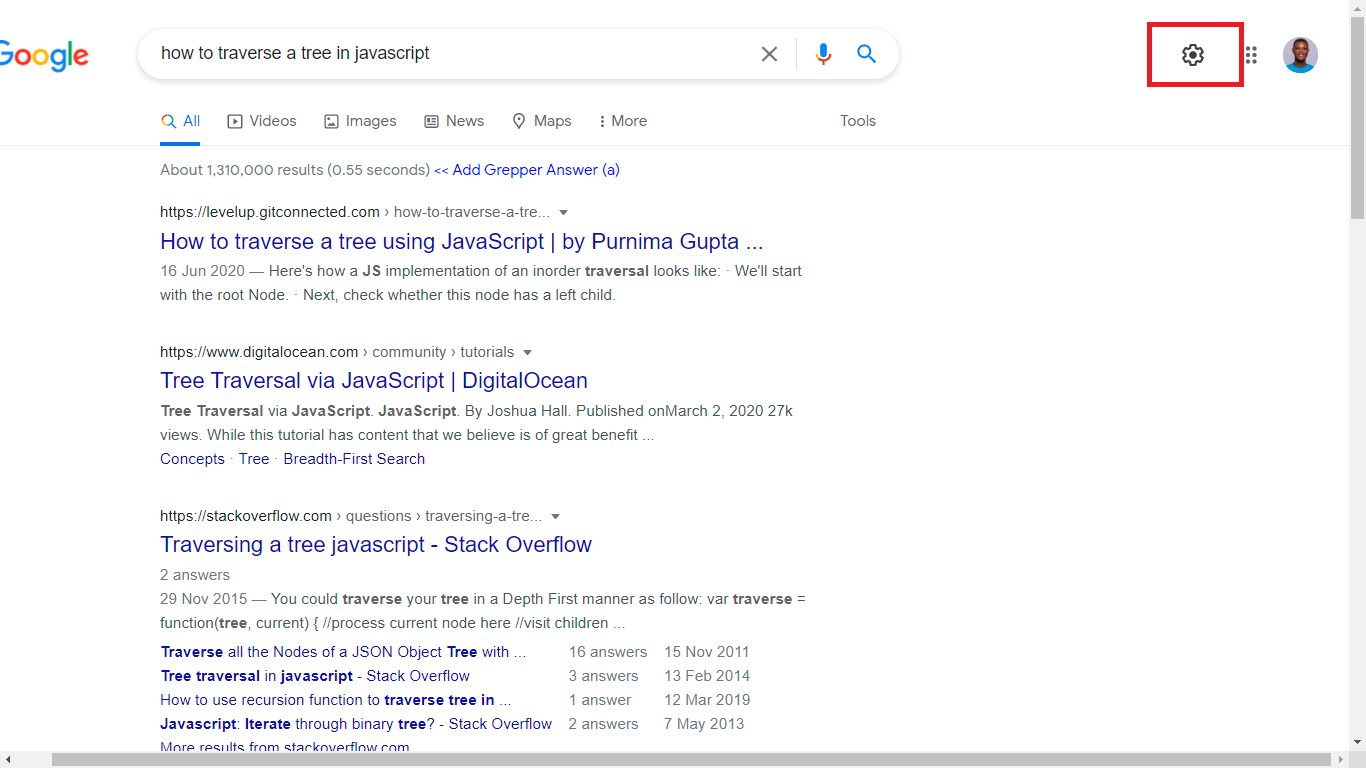Screen dimensions: 1366x768
Task: Open the More search categories menu
Action: tap(623, 121)
